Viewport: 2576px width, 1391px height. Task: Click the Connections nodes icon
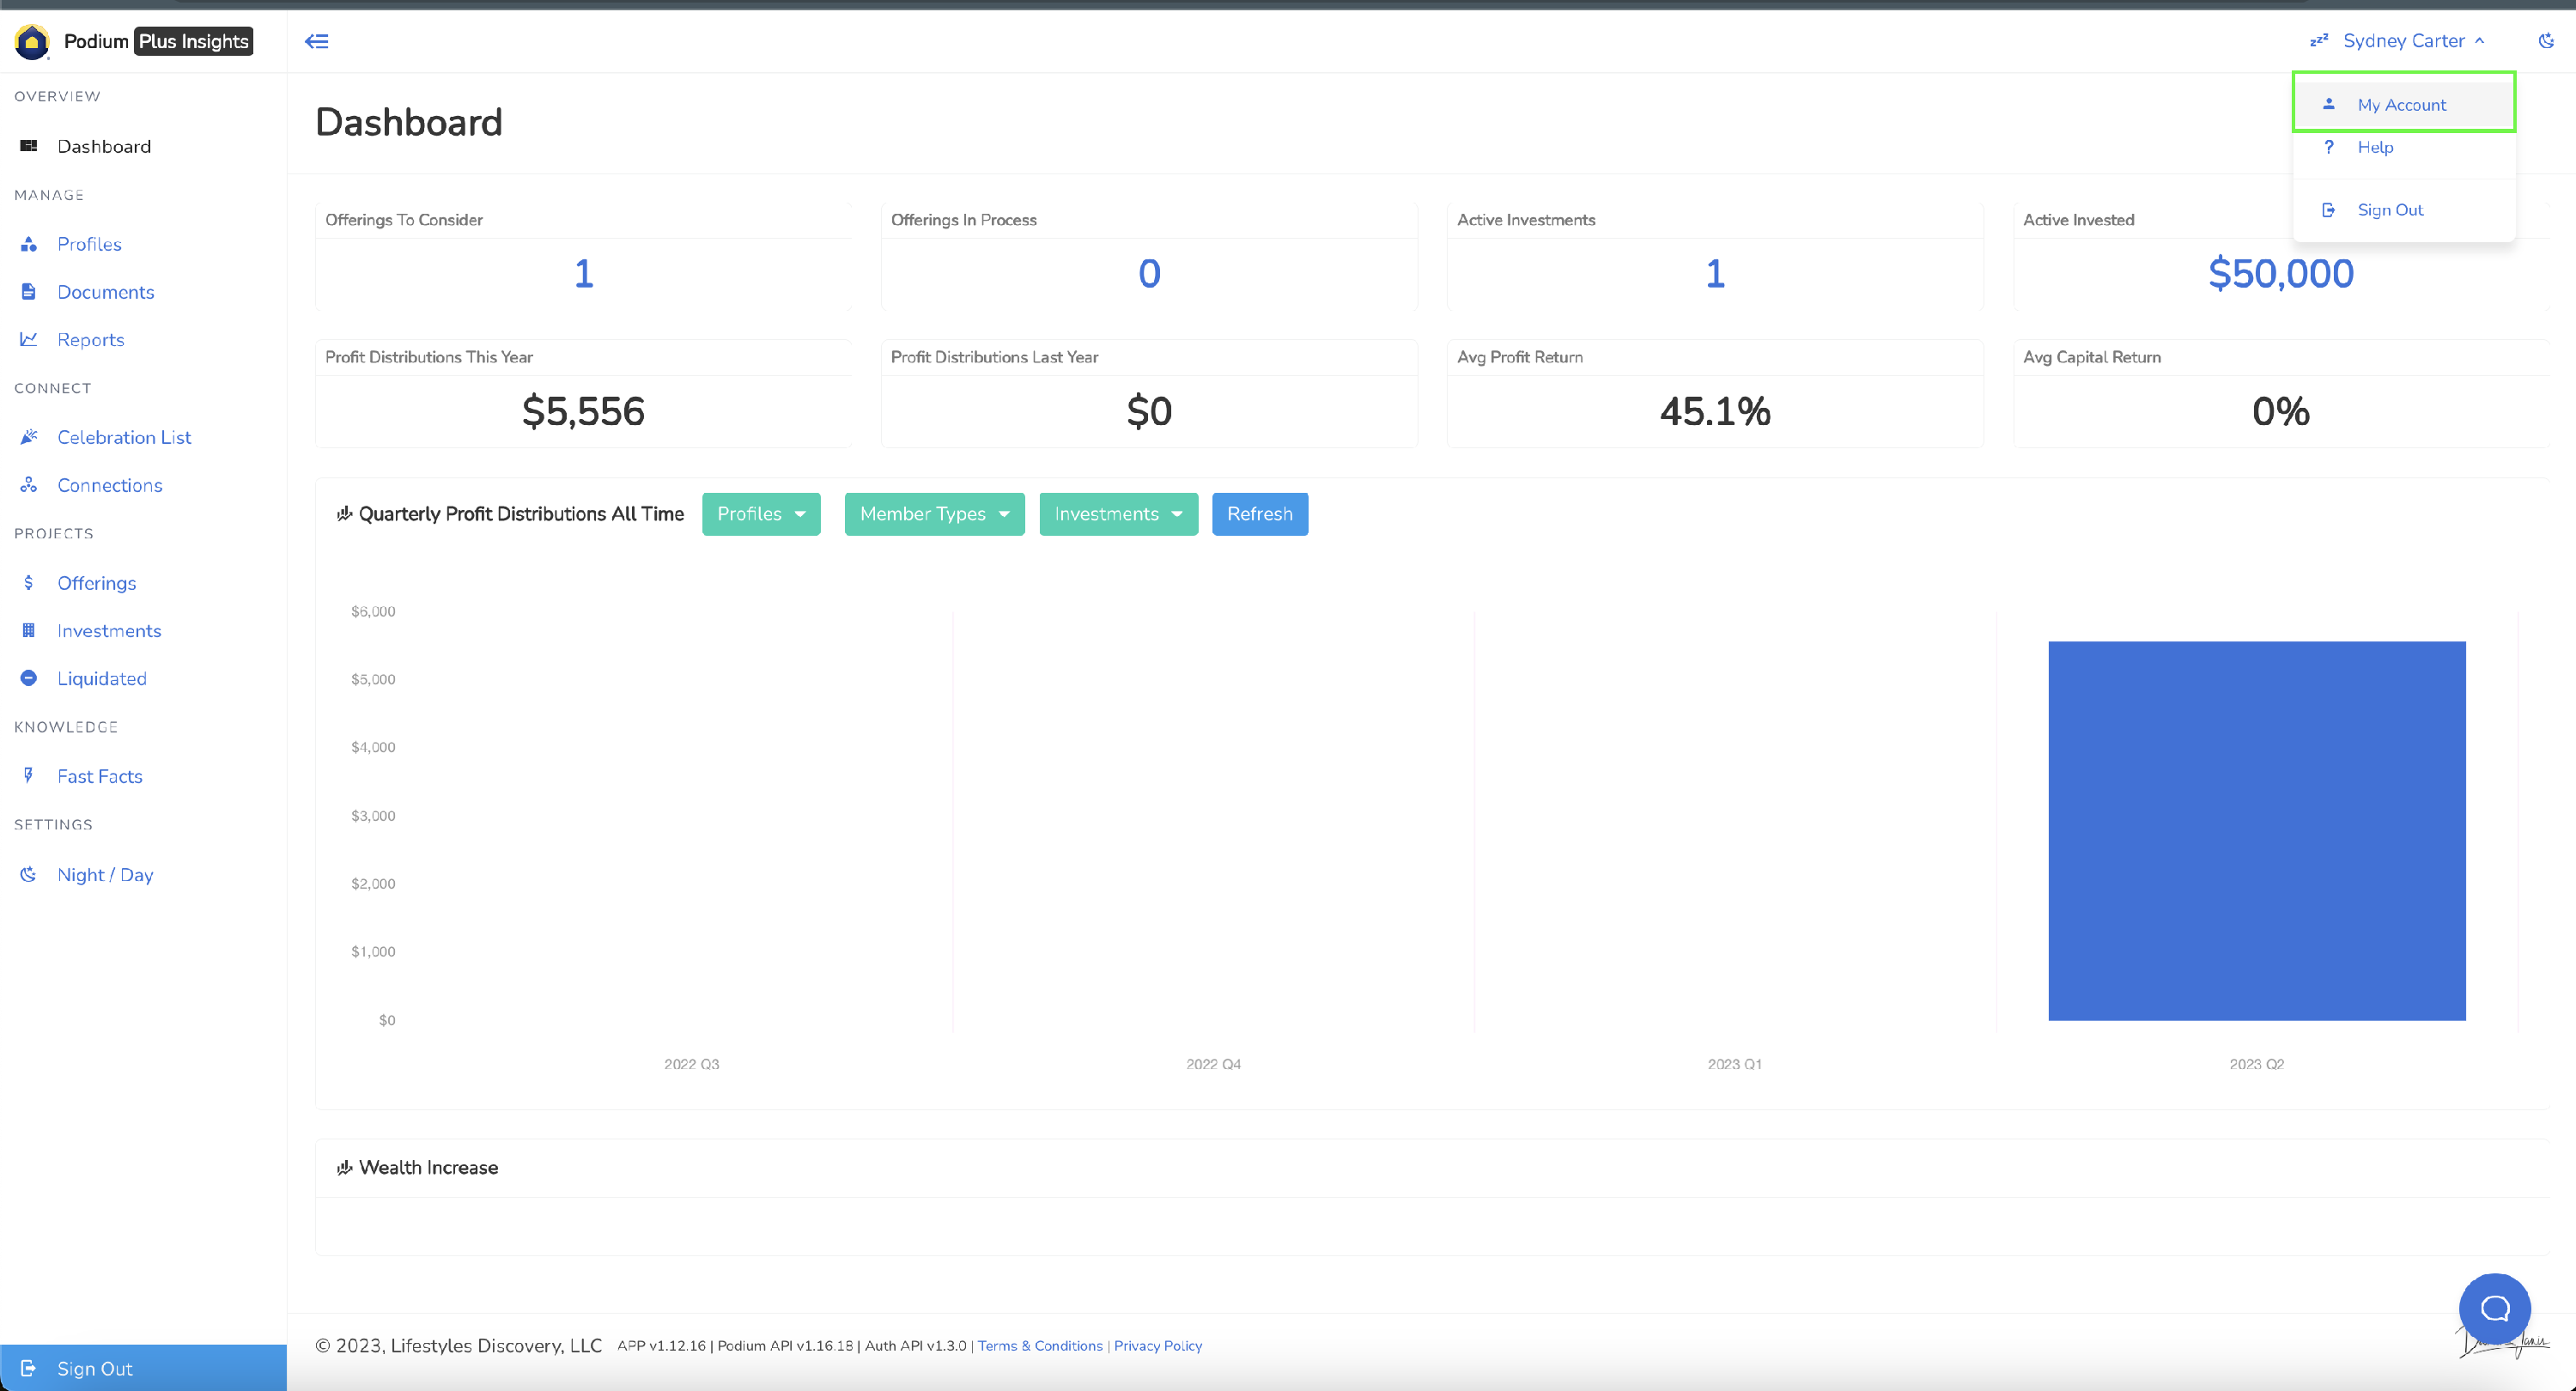[x=29, y=485]
